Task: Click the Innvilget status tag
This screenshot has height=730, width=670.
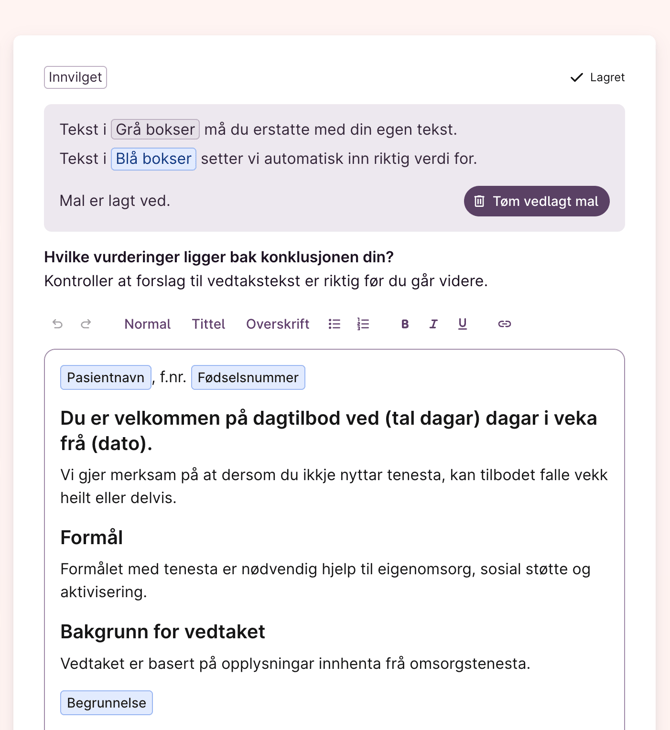Action: coord(75,77)
